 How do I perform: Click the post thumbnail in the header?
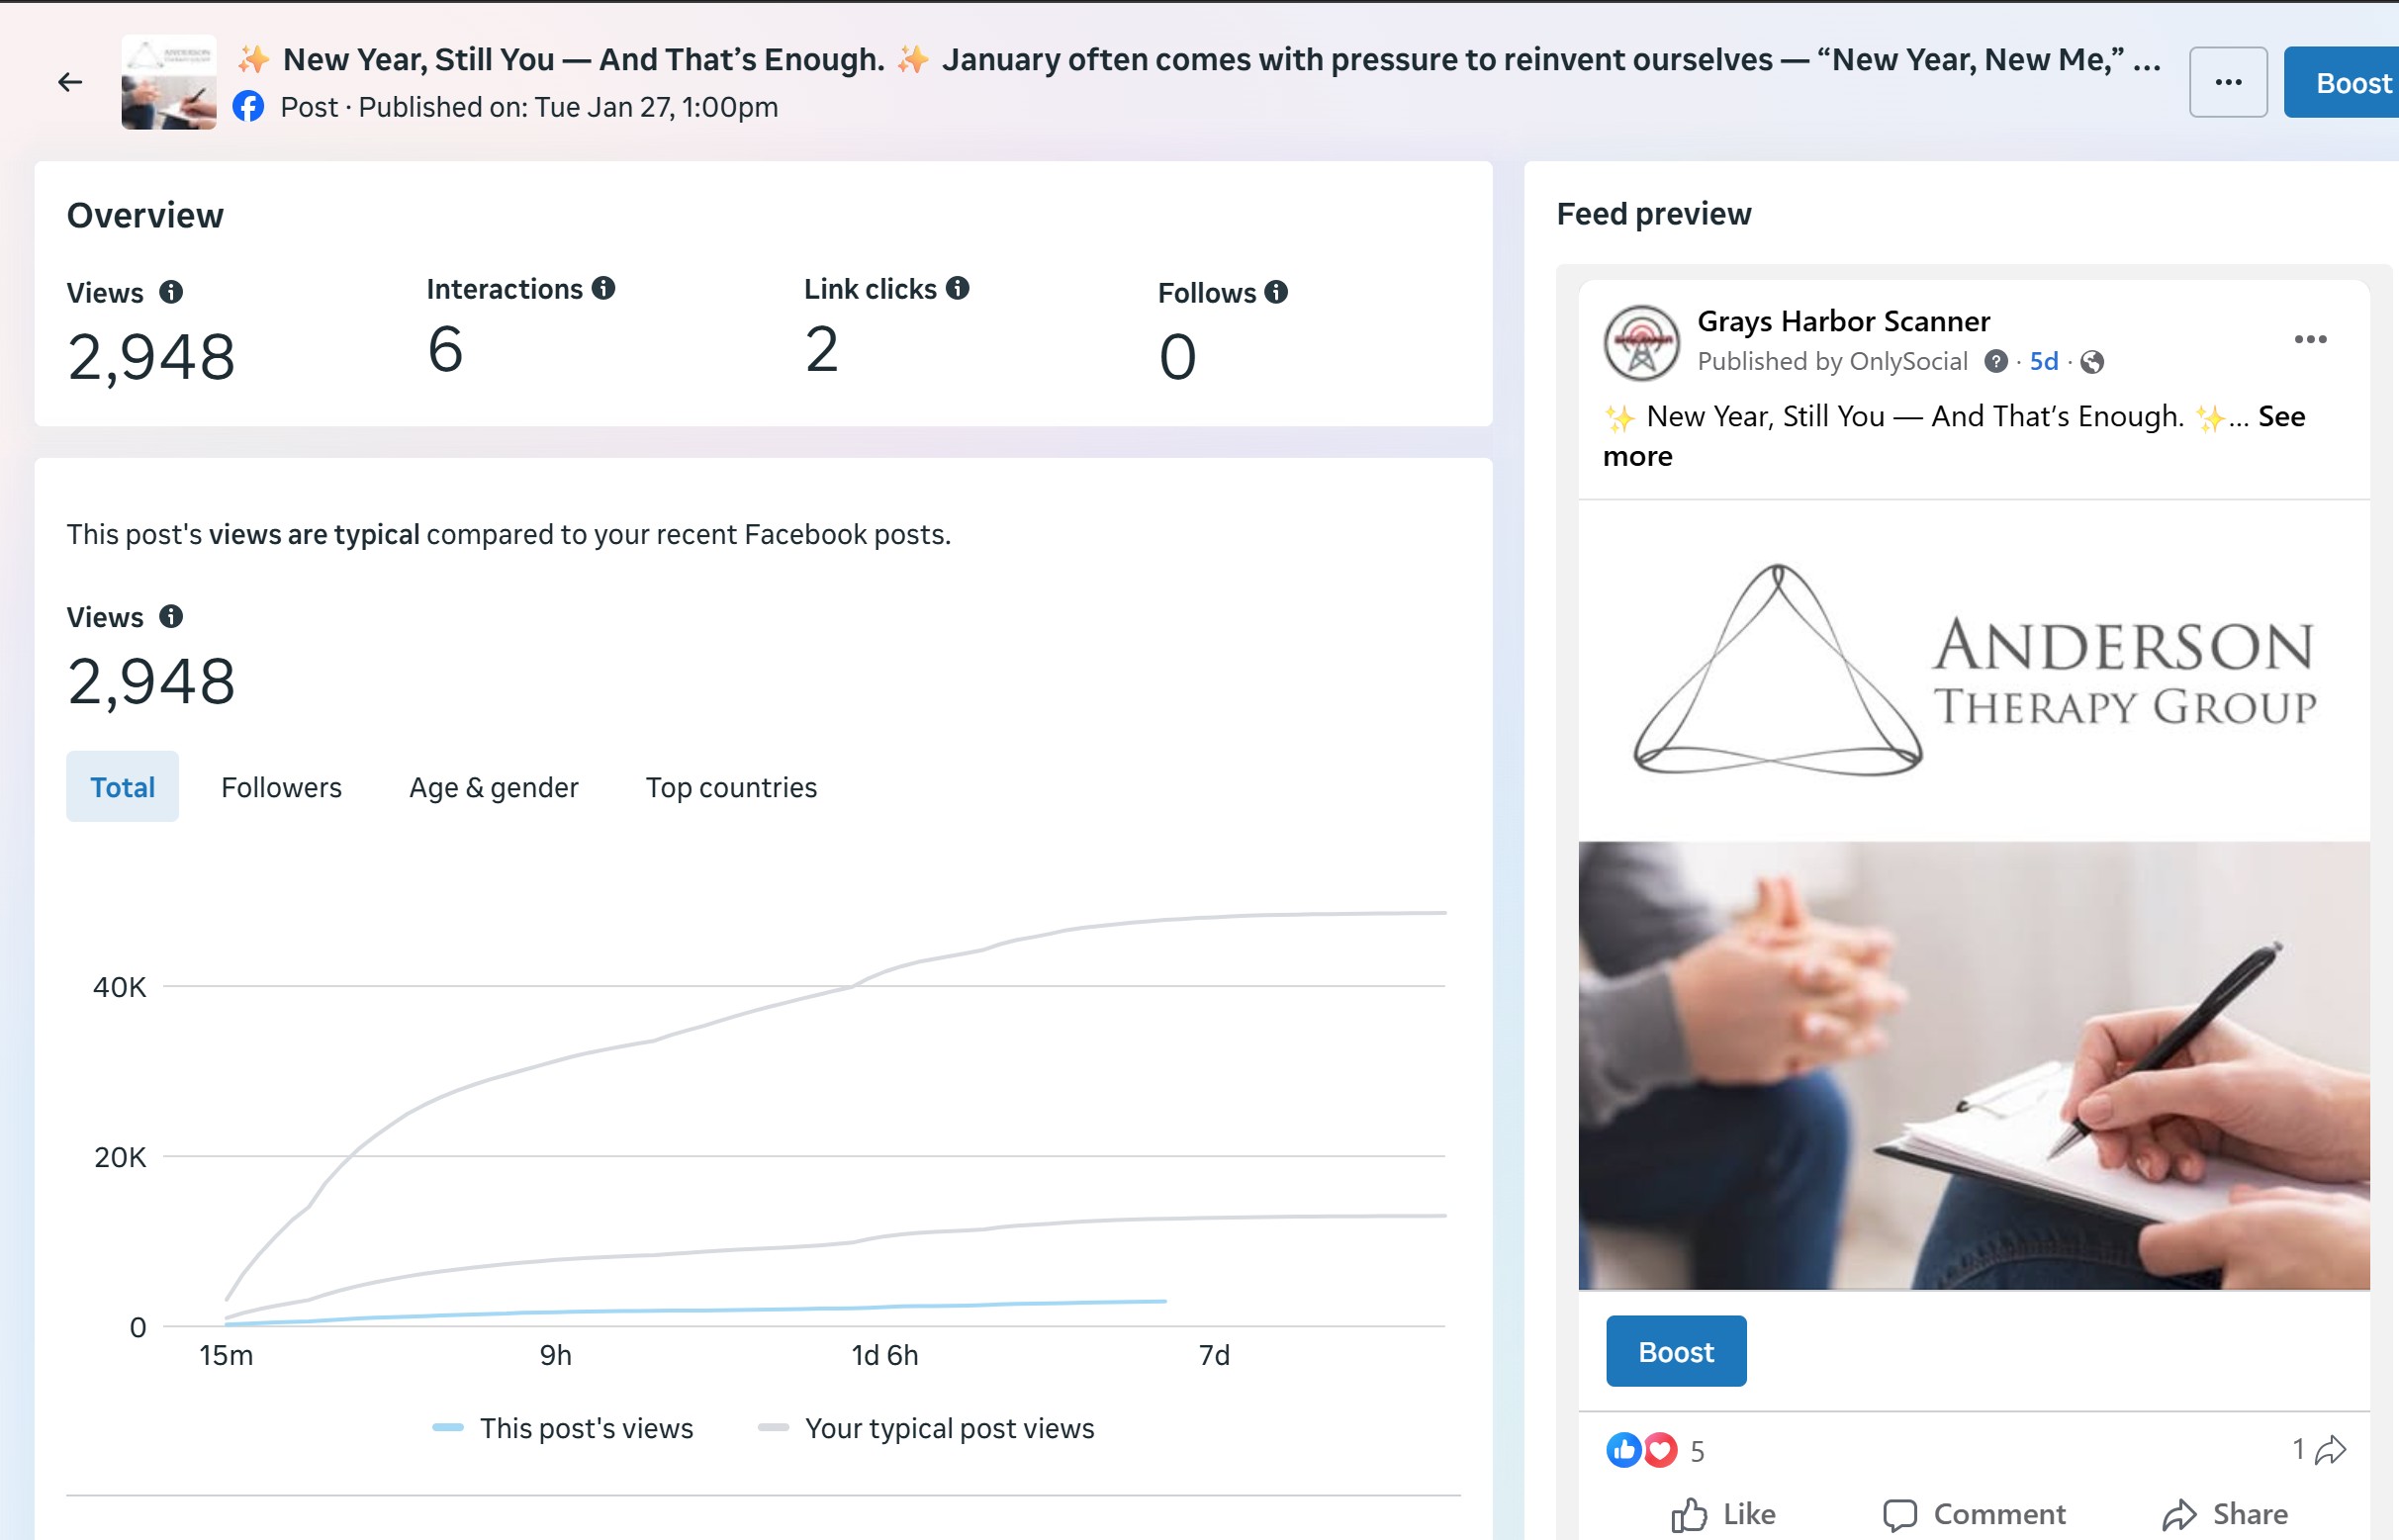pos(168,82)
